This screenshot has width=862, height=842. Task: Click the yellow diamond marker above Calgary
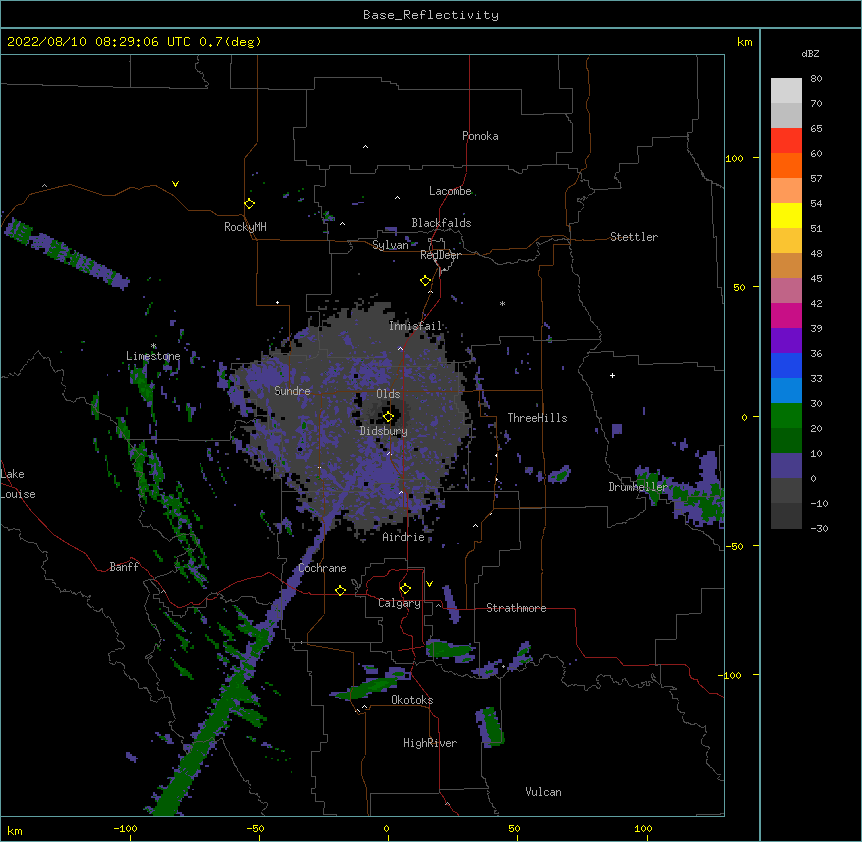click(x=406, y=589)
